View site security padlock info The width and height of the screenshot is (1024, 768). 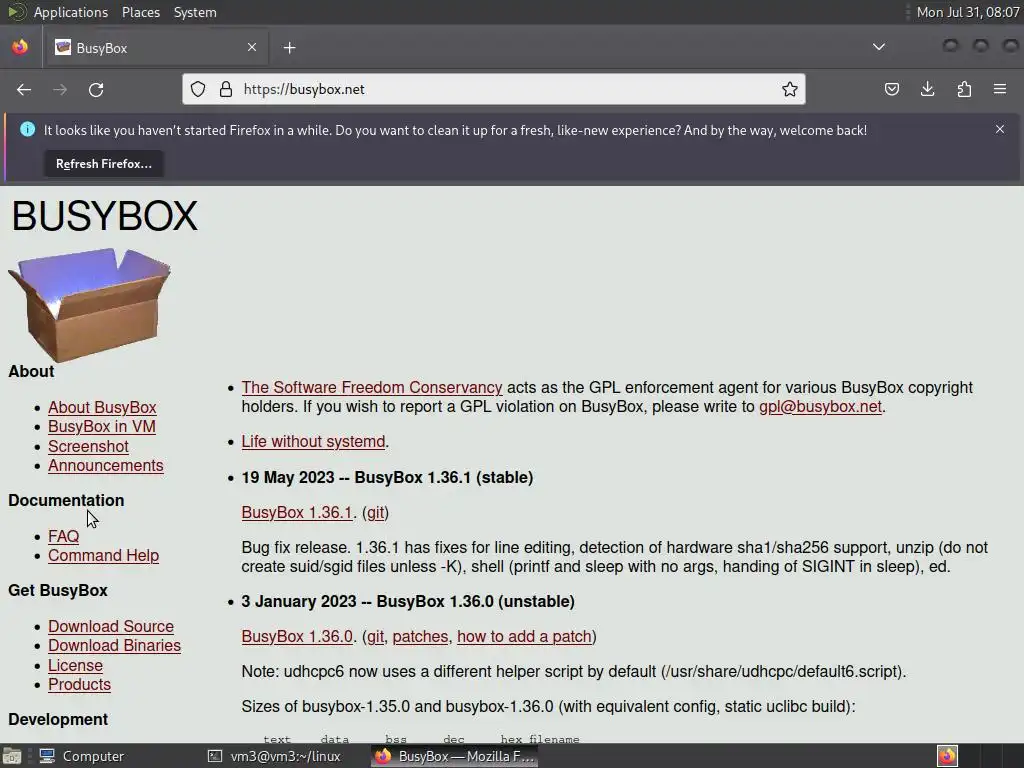click(x=226, y=89)
